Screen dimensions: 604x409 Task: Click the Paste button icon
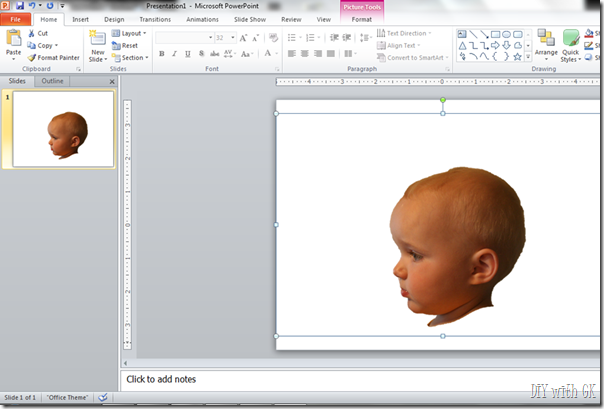click(x=13, y=38)
